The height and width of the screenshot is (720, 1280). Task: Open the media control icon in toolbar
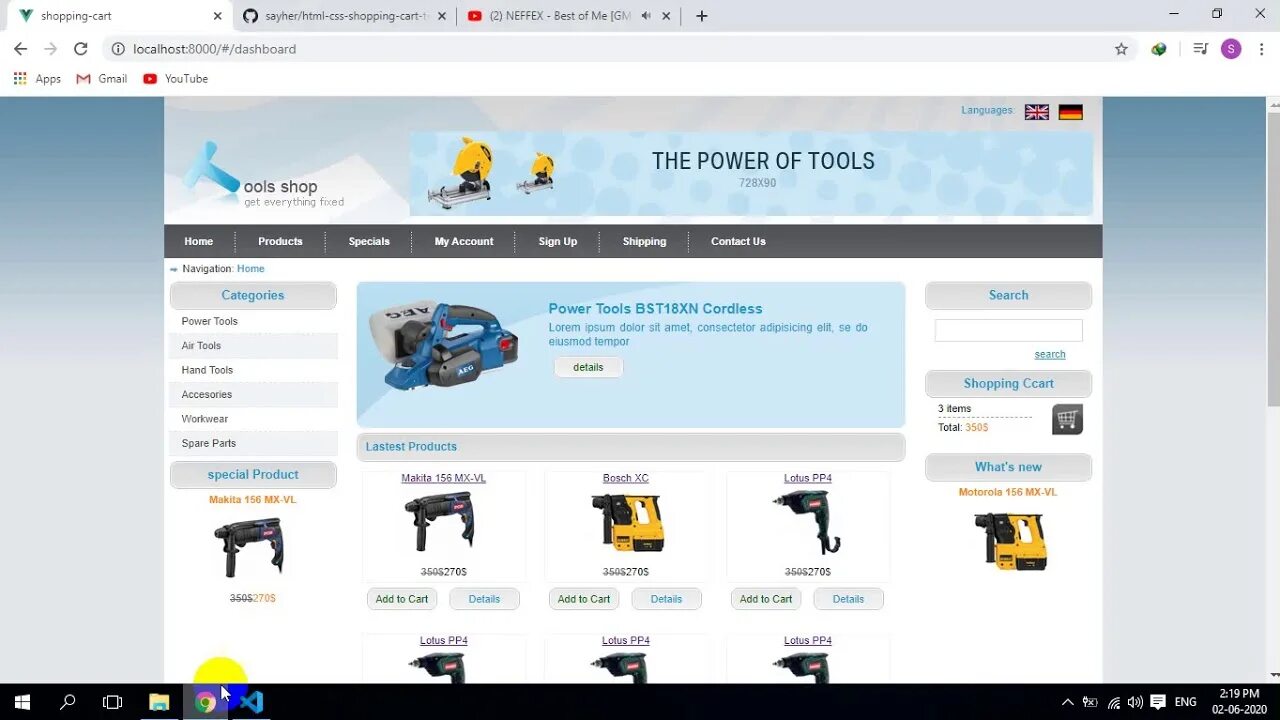pos(1201,49)
